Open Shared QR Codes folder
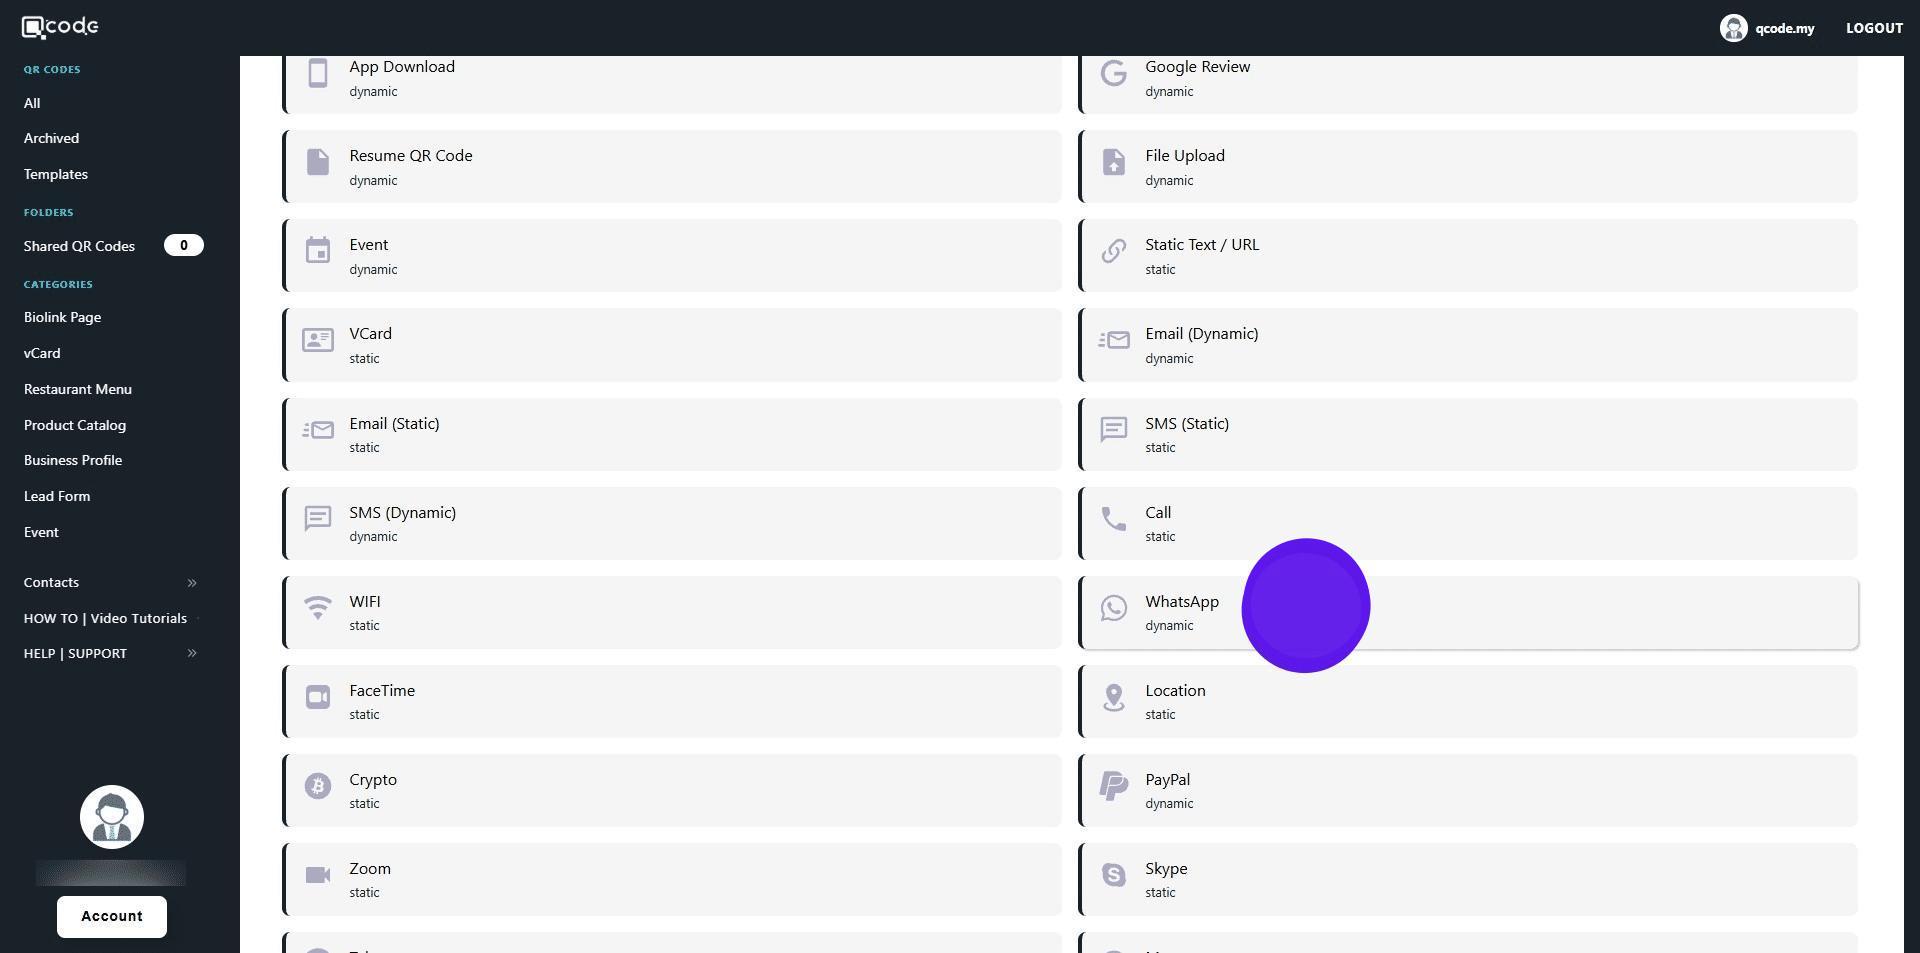The width and height of the screenshot is (1920, 953). point(79,246)
